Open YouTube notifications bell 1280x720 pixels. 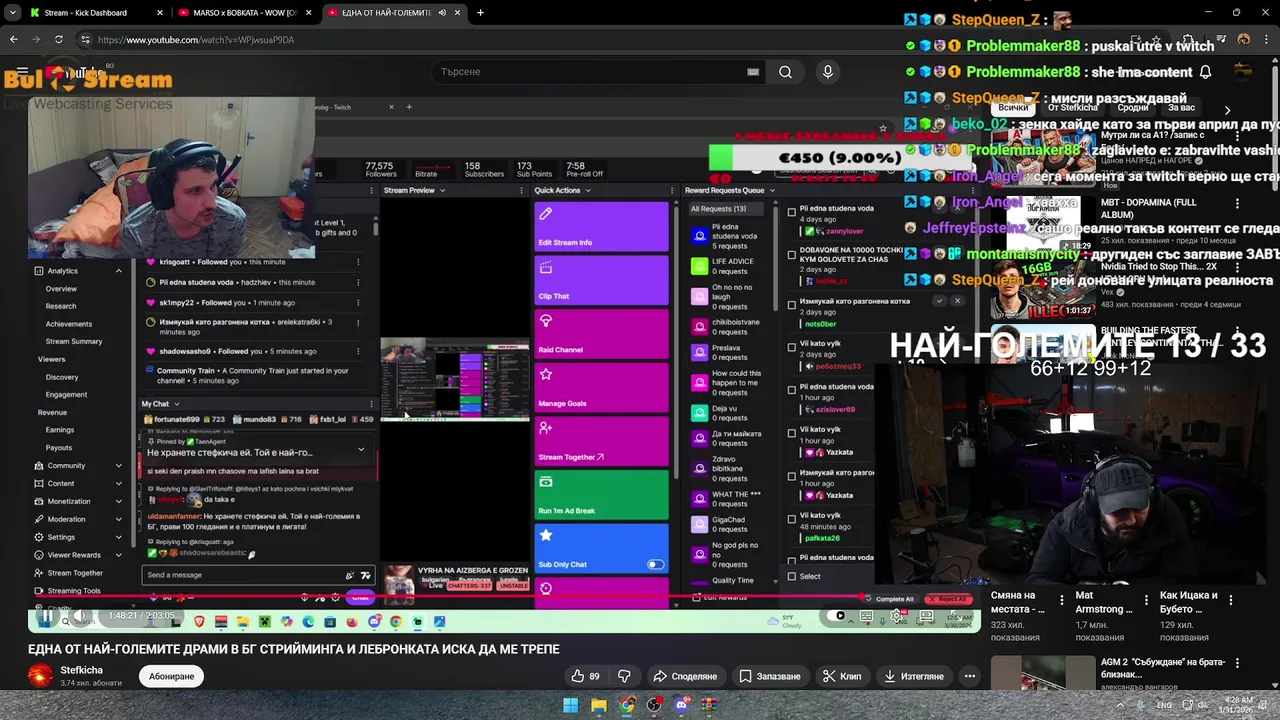tap(1205, 72)
